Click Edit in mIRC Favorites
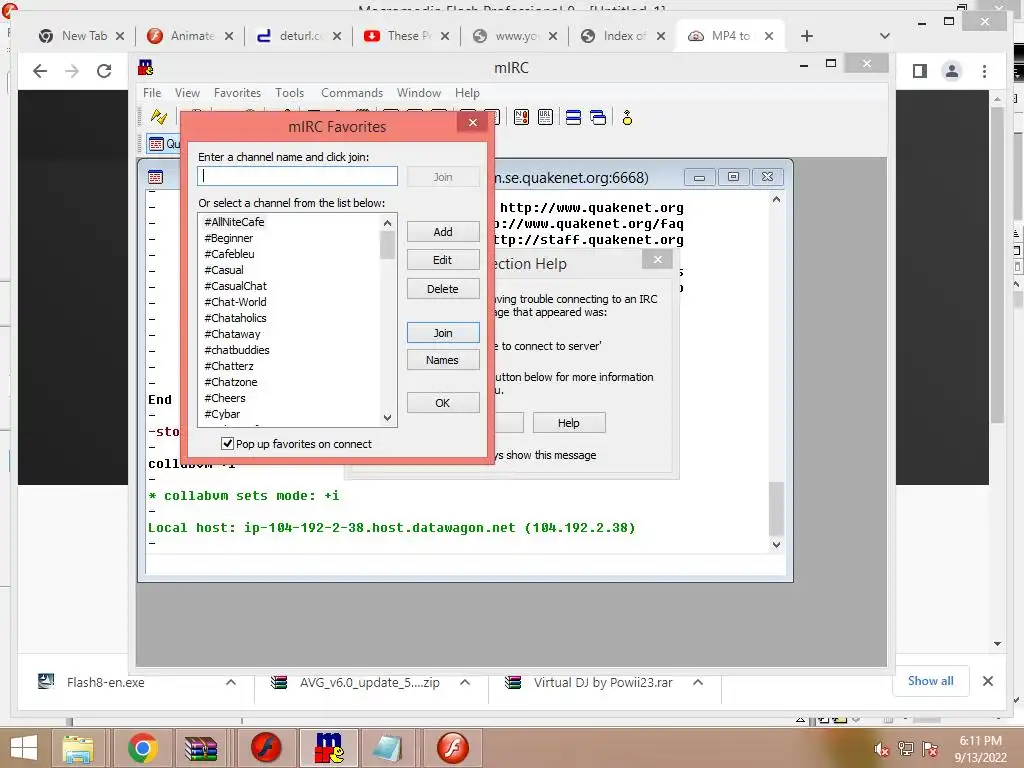This screenshot has height=768, width=1024. [x=443, y=260]
